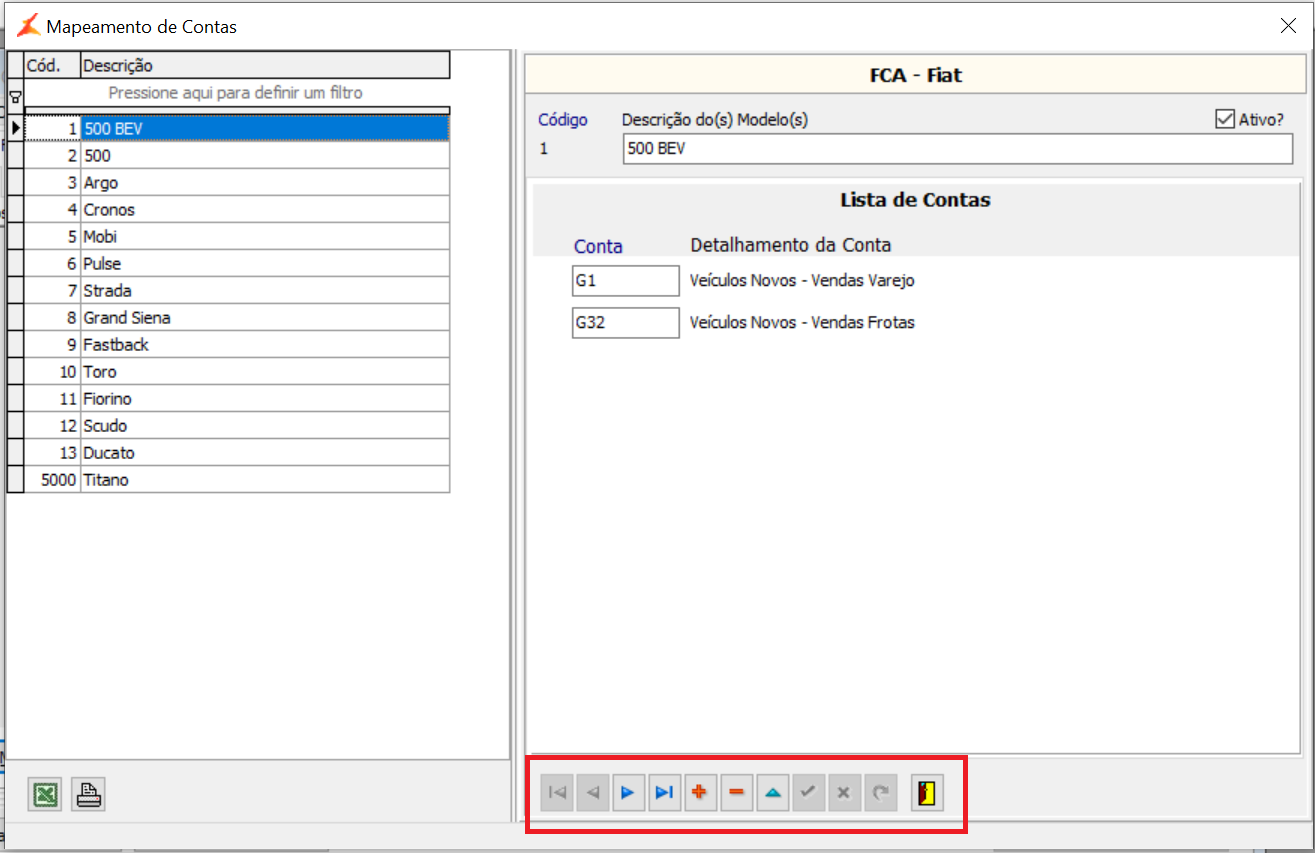Go to first record navigator button

(557, 793)
